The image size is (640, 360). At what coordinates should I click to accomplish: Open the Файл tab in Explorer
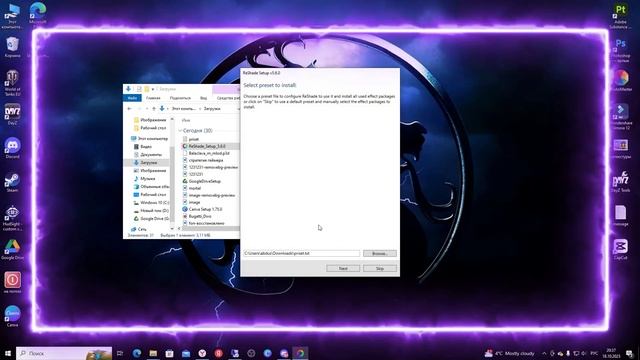point(132,98)
